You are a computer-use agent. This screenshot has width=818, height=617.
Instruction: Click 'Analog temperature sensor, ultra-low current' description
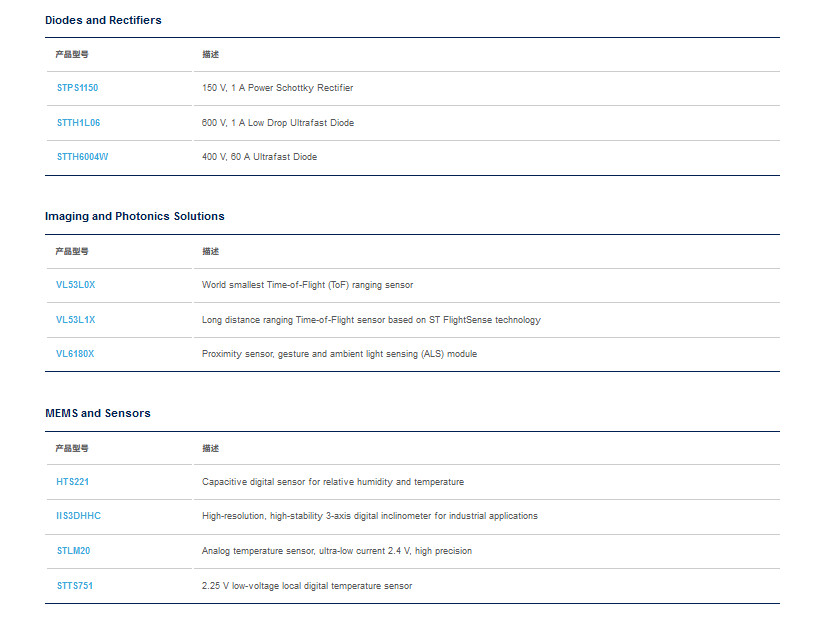tap(336, 551)
